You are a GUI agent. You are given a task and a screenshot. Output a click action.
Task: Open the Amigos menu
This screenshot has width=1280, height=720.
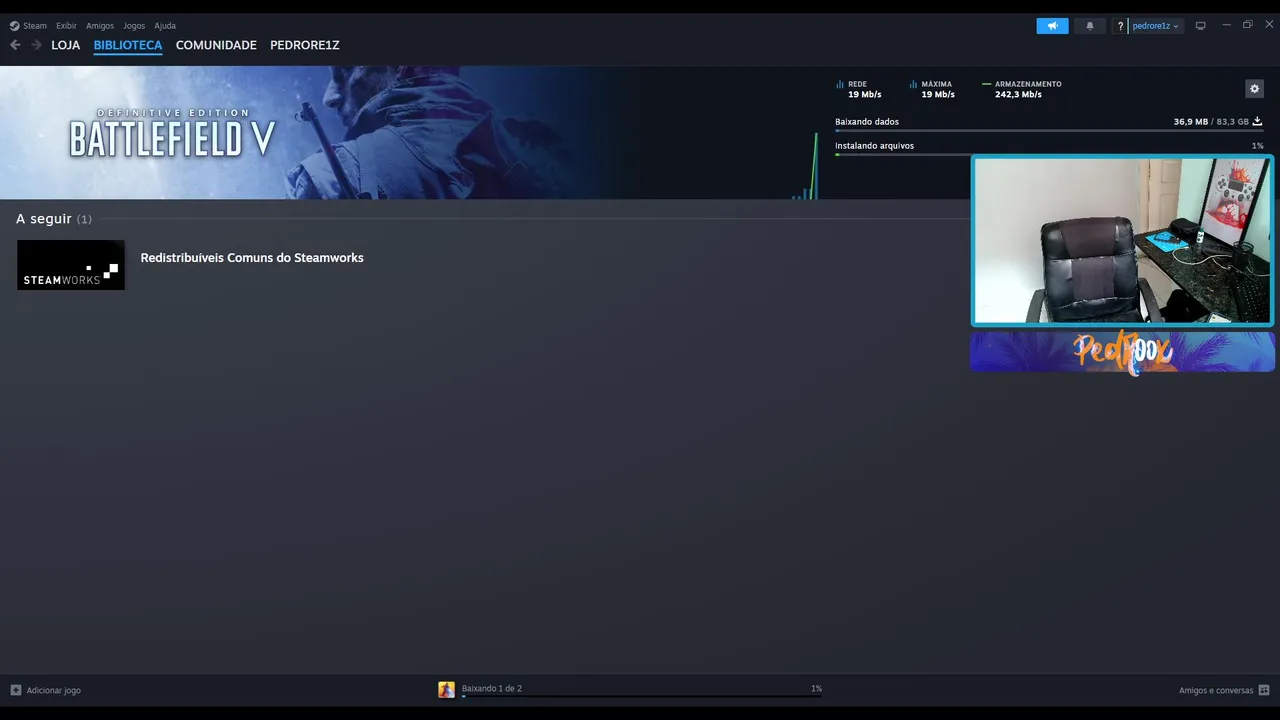click(100, 26)
